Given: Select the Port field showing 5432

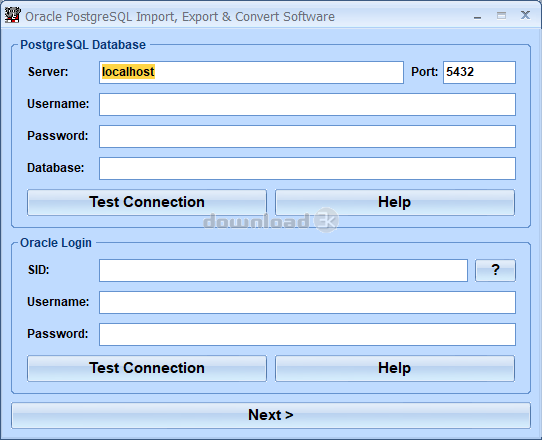Looking at the screenshot, I should click(479, 72).
